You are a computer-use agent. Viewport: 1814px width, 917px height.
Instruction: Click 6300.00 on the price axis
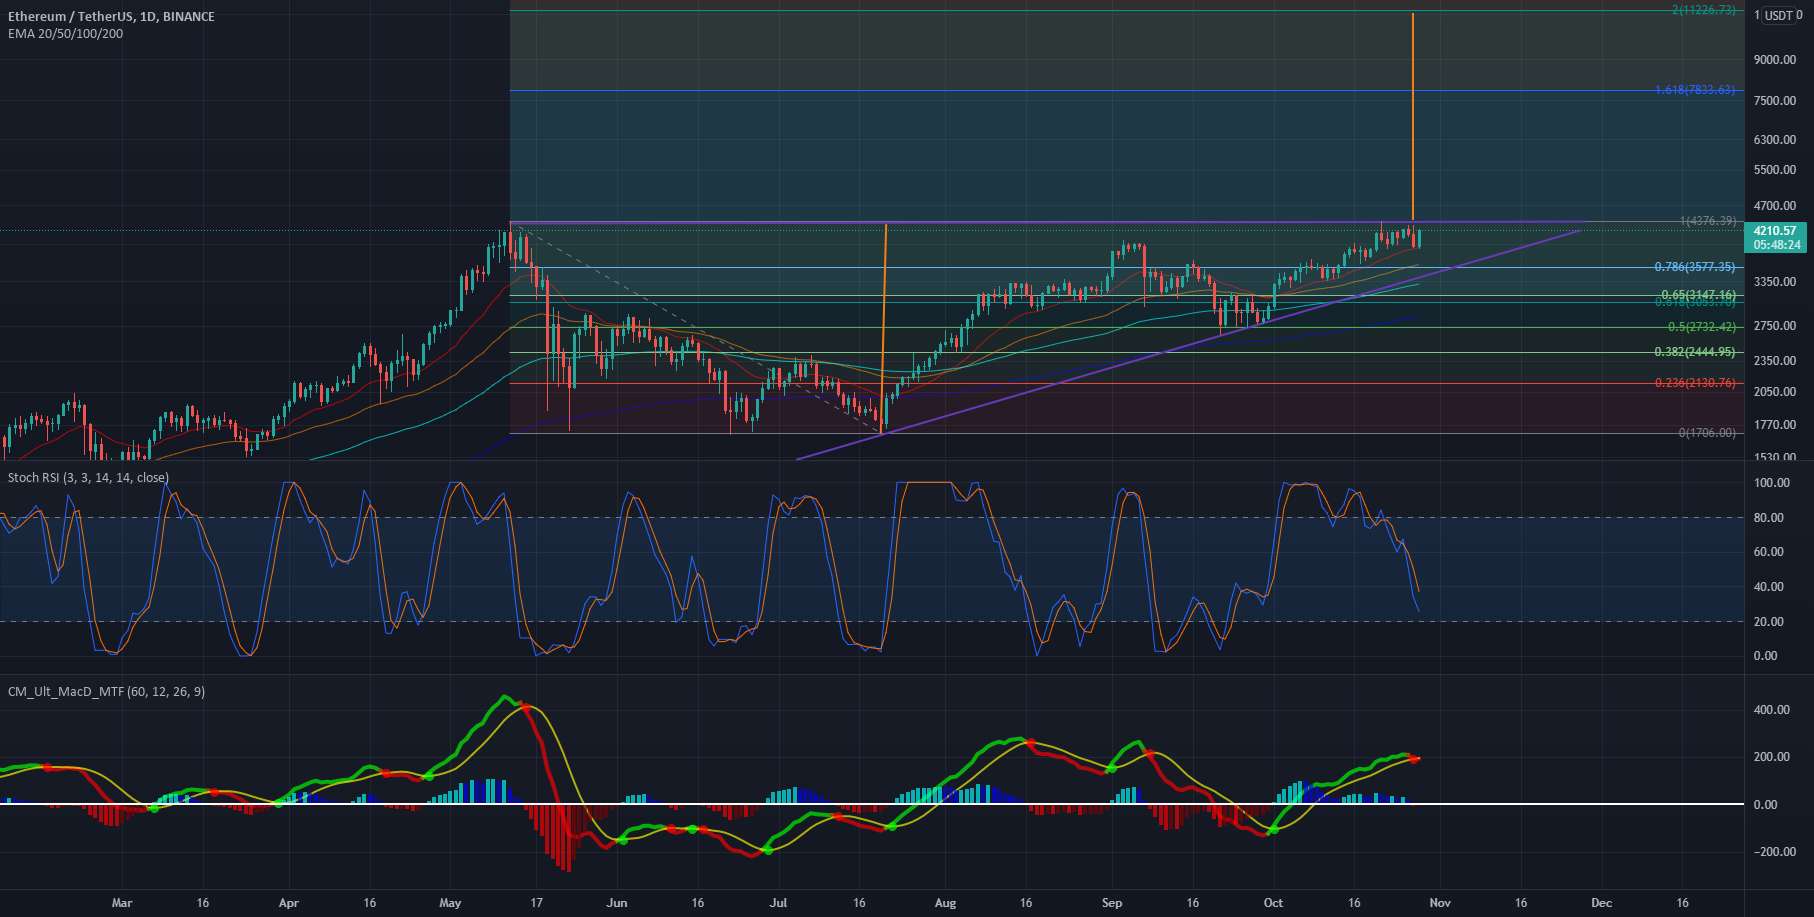[x=1775, y=140]
